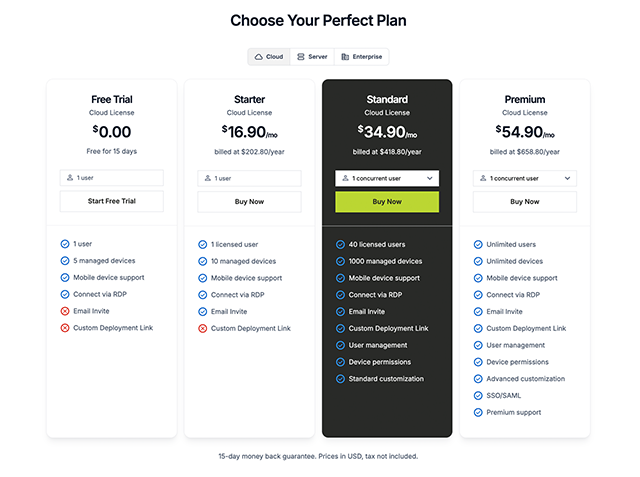Expand the Premium plan concurrent user dropdown

pyautogui.click(x=525, y=178)
